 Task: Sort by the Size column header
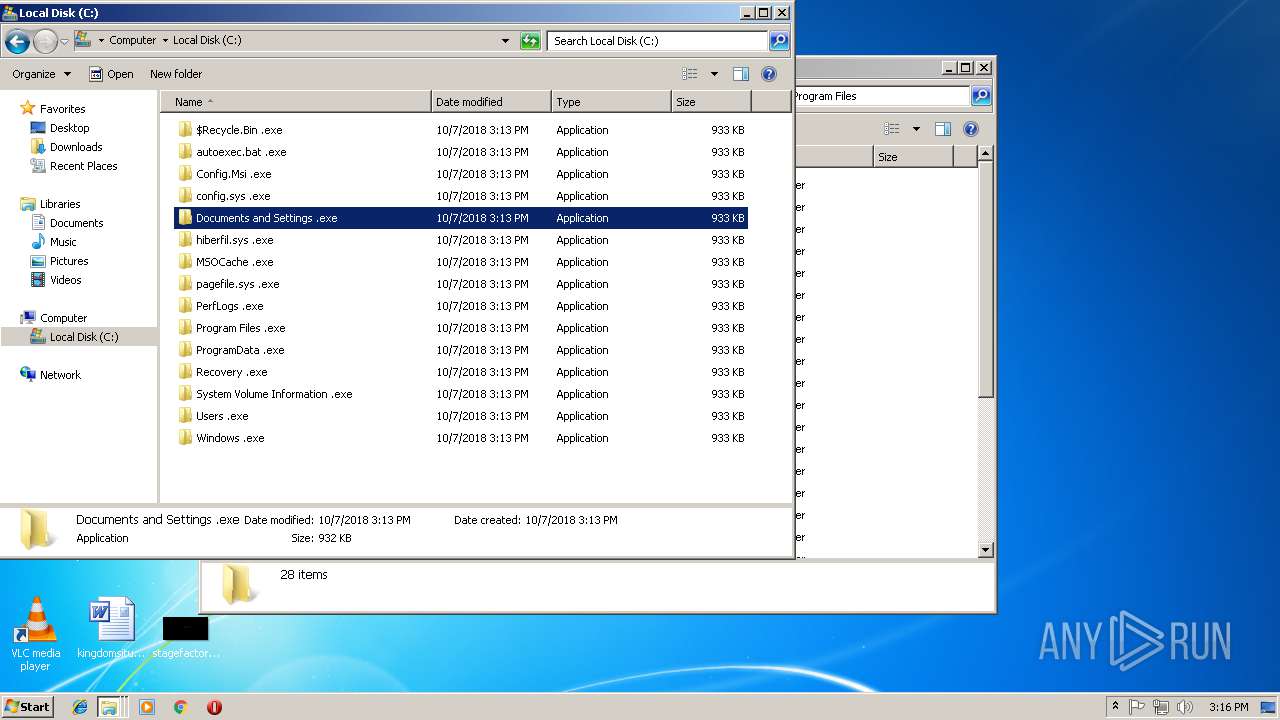pos(711,102)
